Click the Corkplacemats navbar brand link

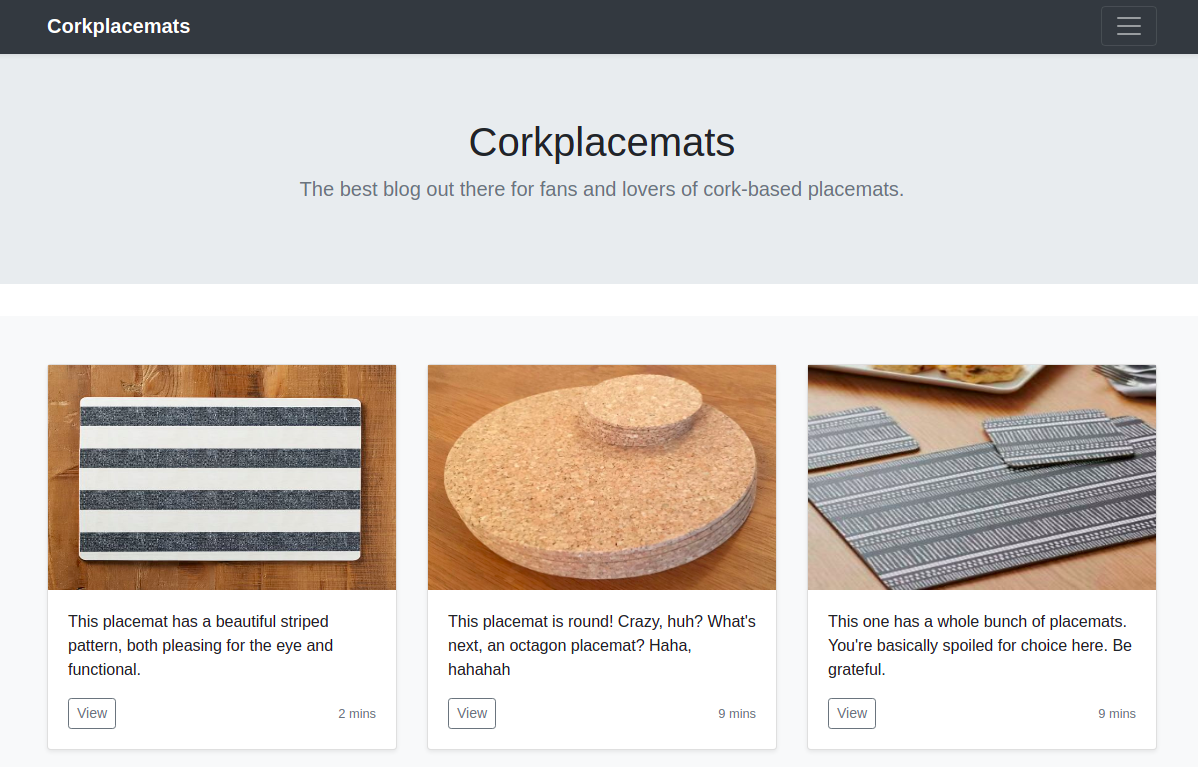[x=118, y=26]
